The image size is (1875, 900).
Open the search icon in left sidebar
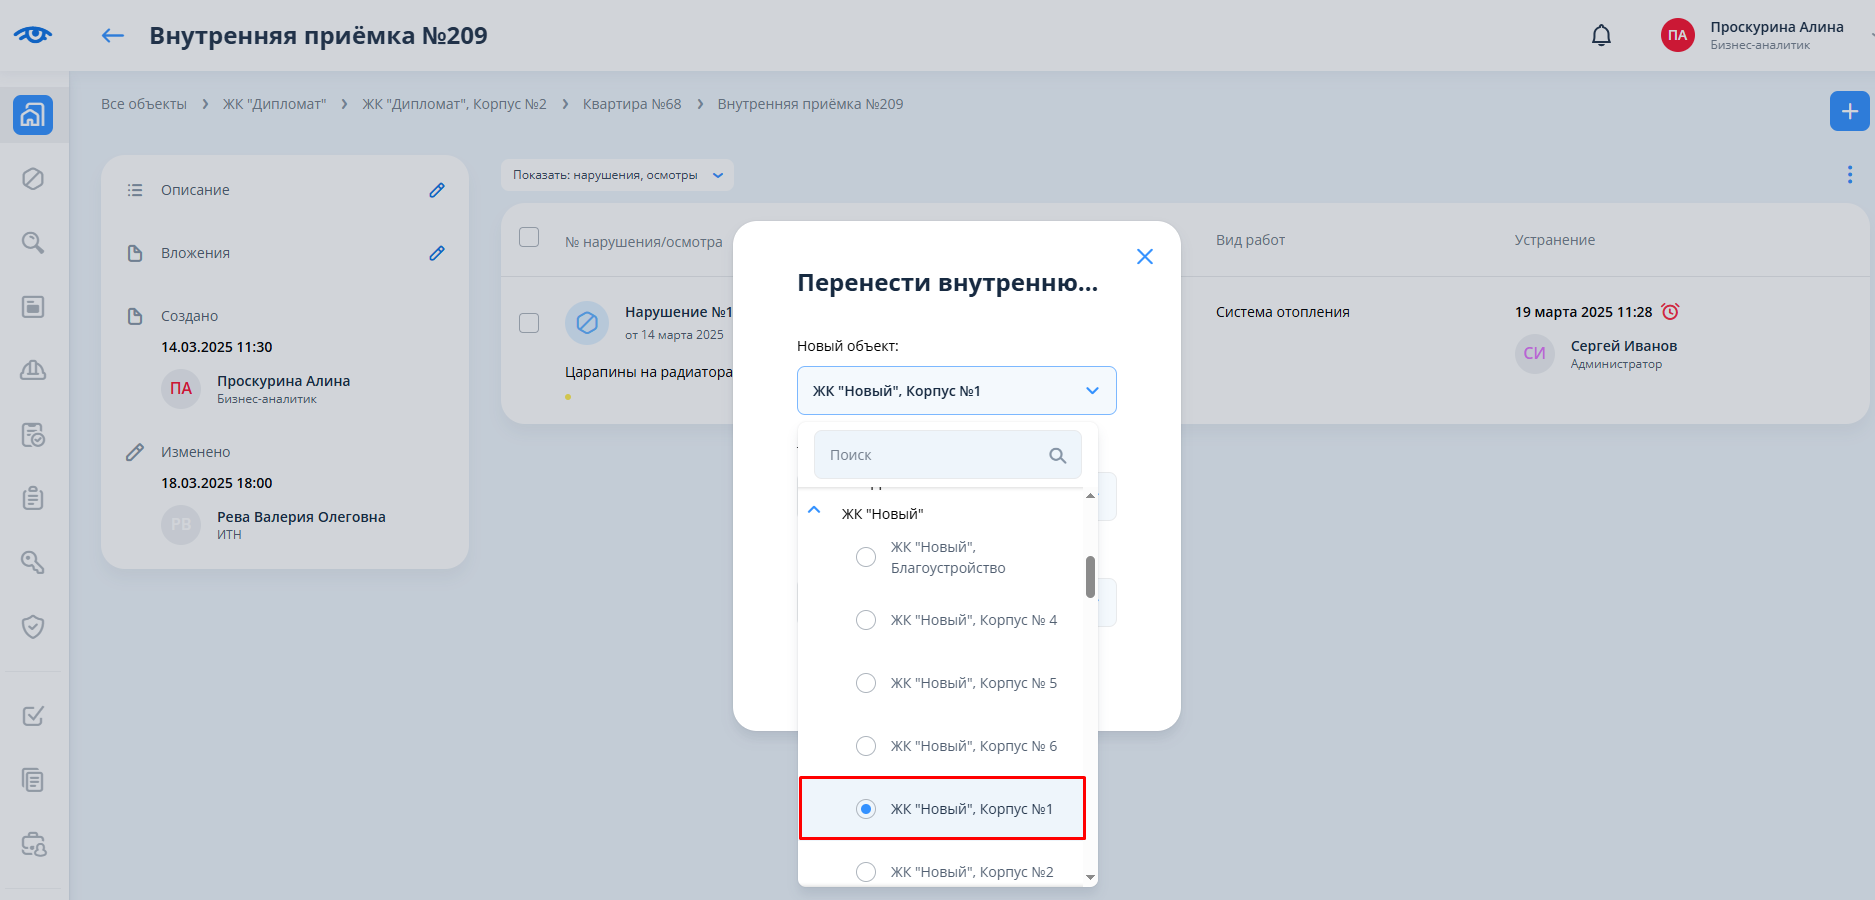pos(33,243)
